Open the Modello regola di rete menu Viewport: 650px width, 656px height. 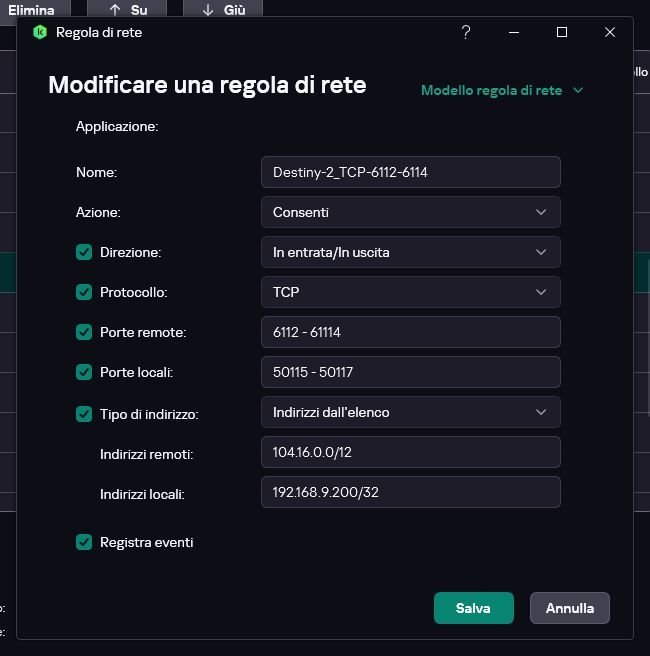[x=502, y=90]
